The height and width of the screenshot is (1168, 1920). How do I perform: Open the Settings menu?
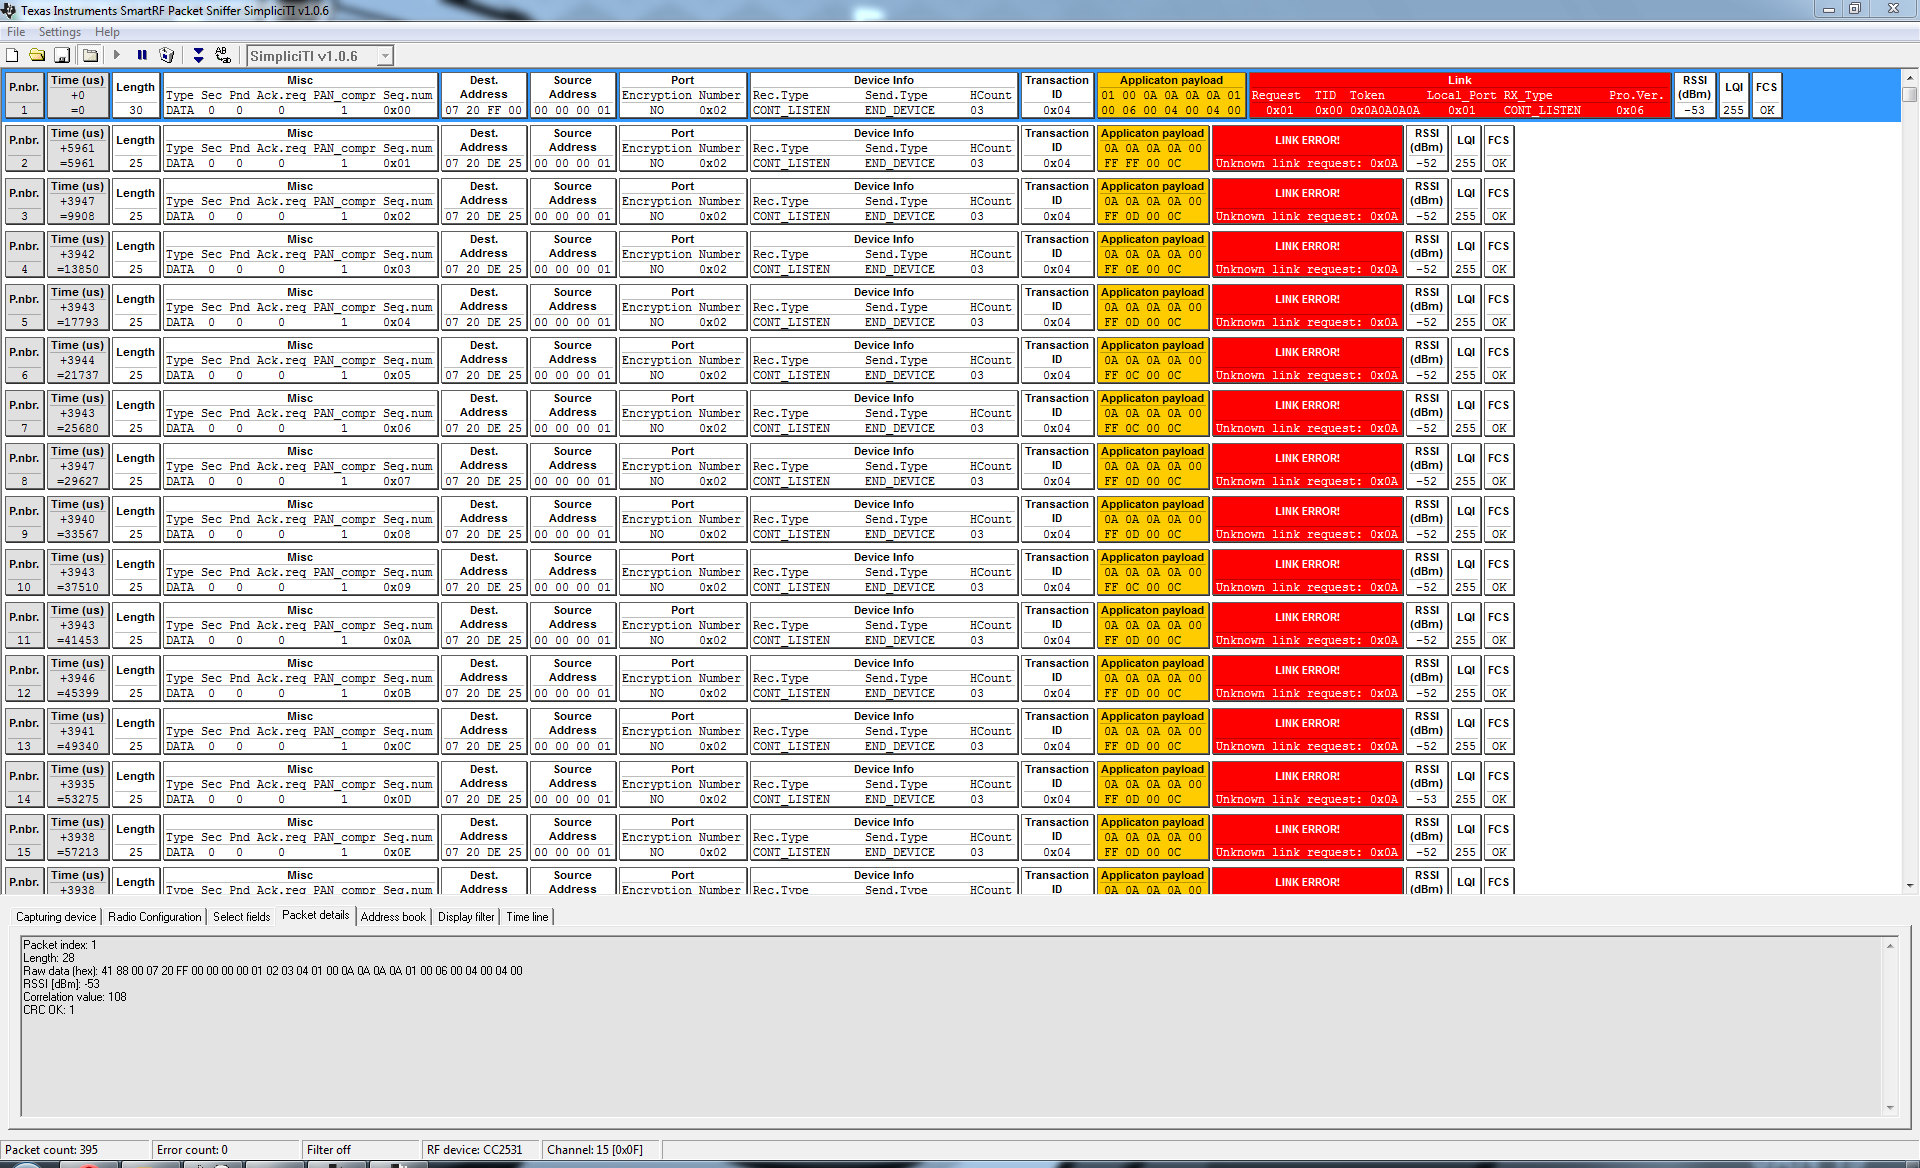[x=60, y=32]
